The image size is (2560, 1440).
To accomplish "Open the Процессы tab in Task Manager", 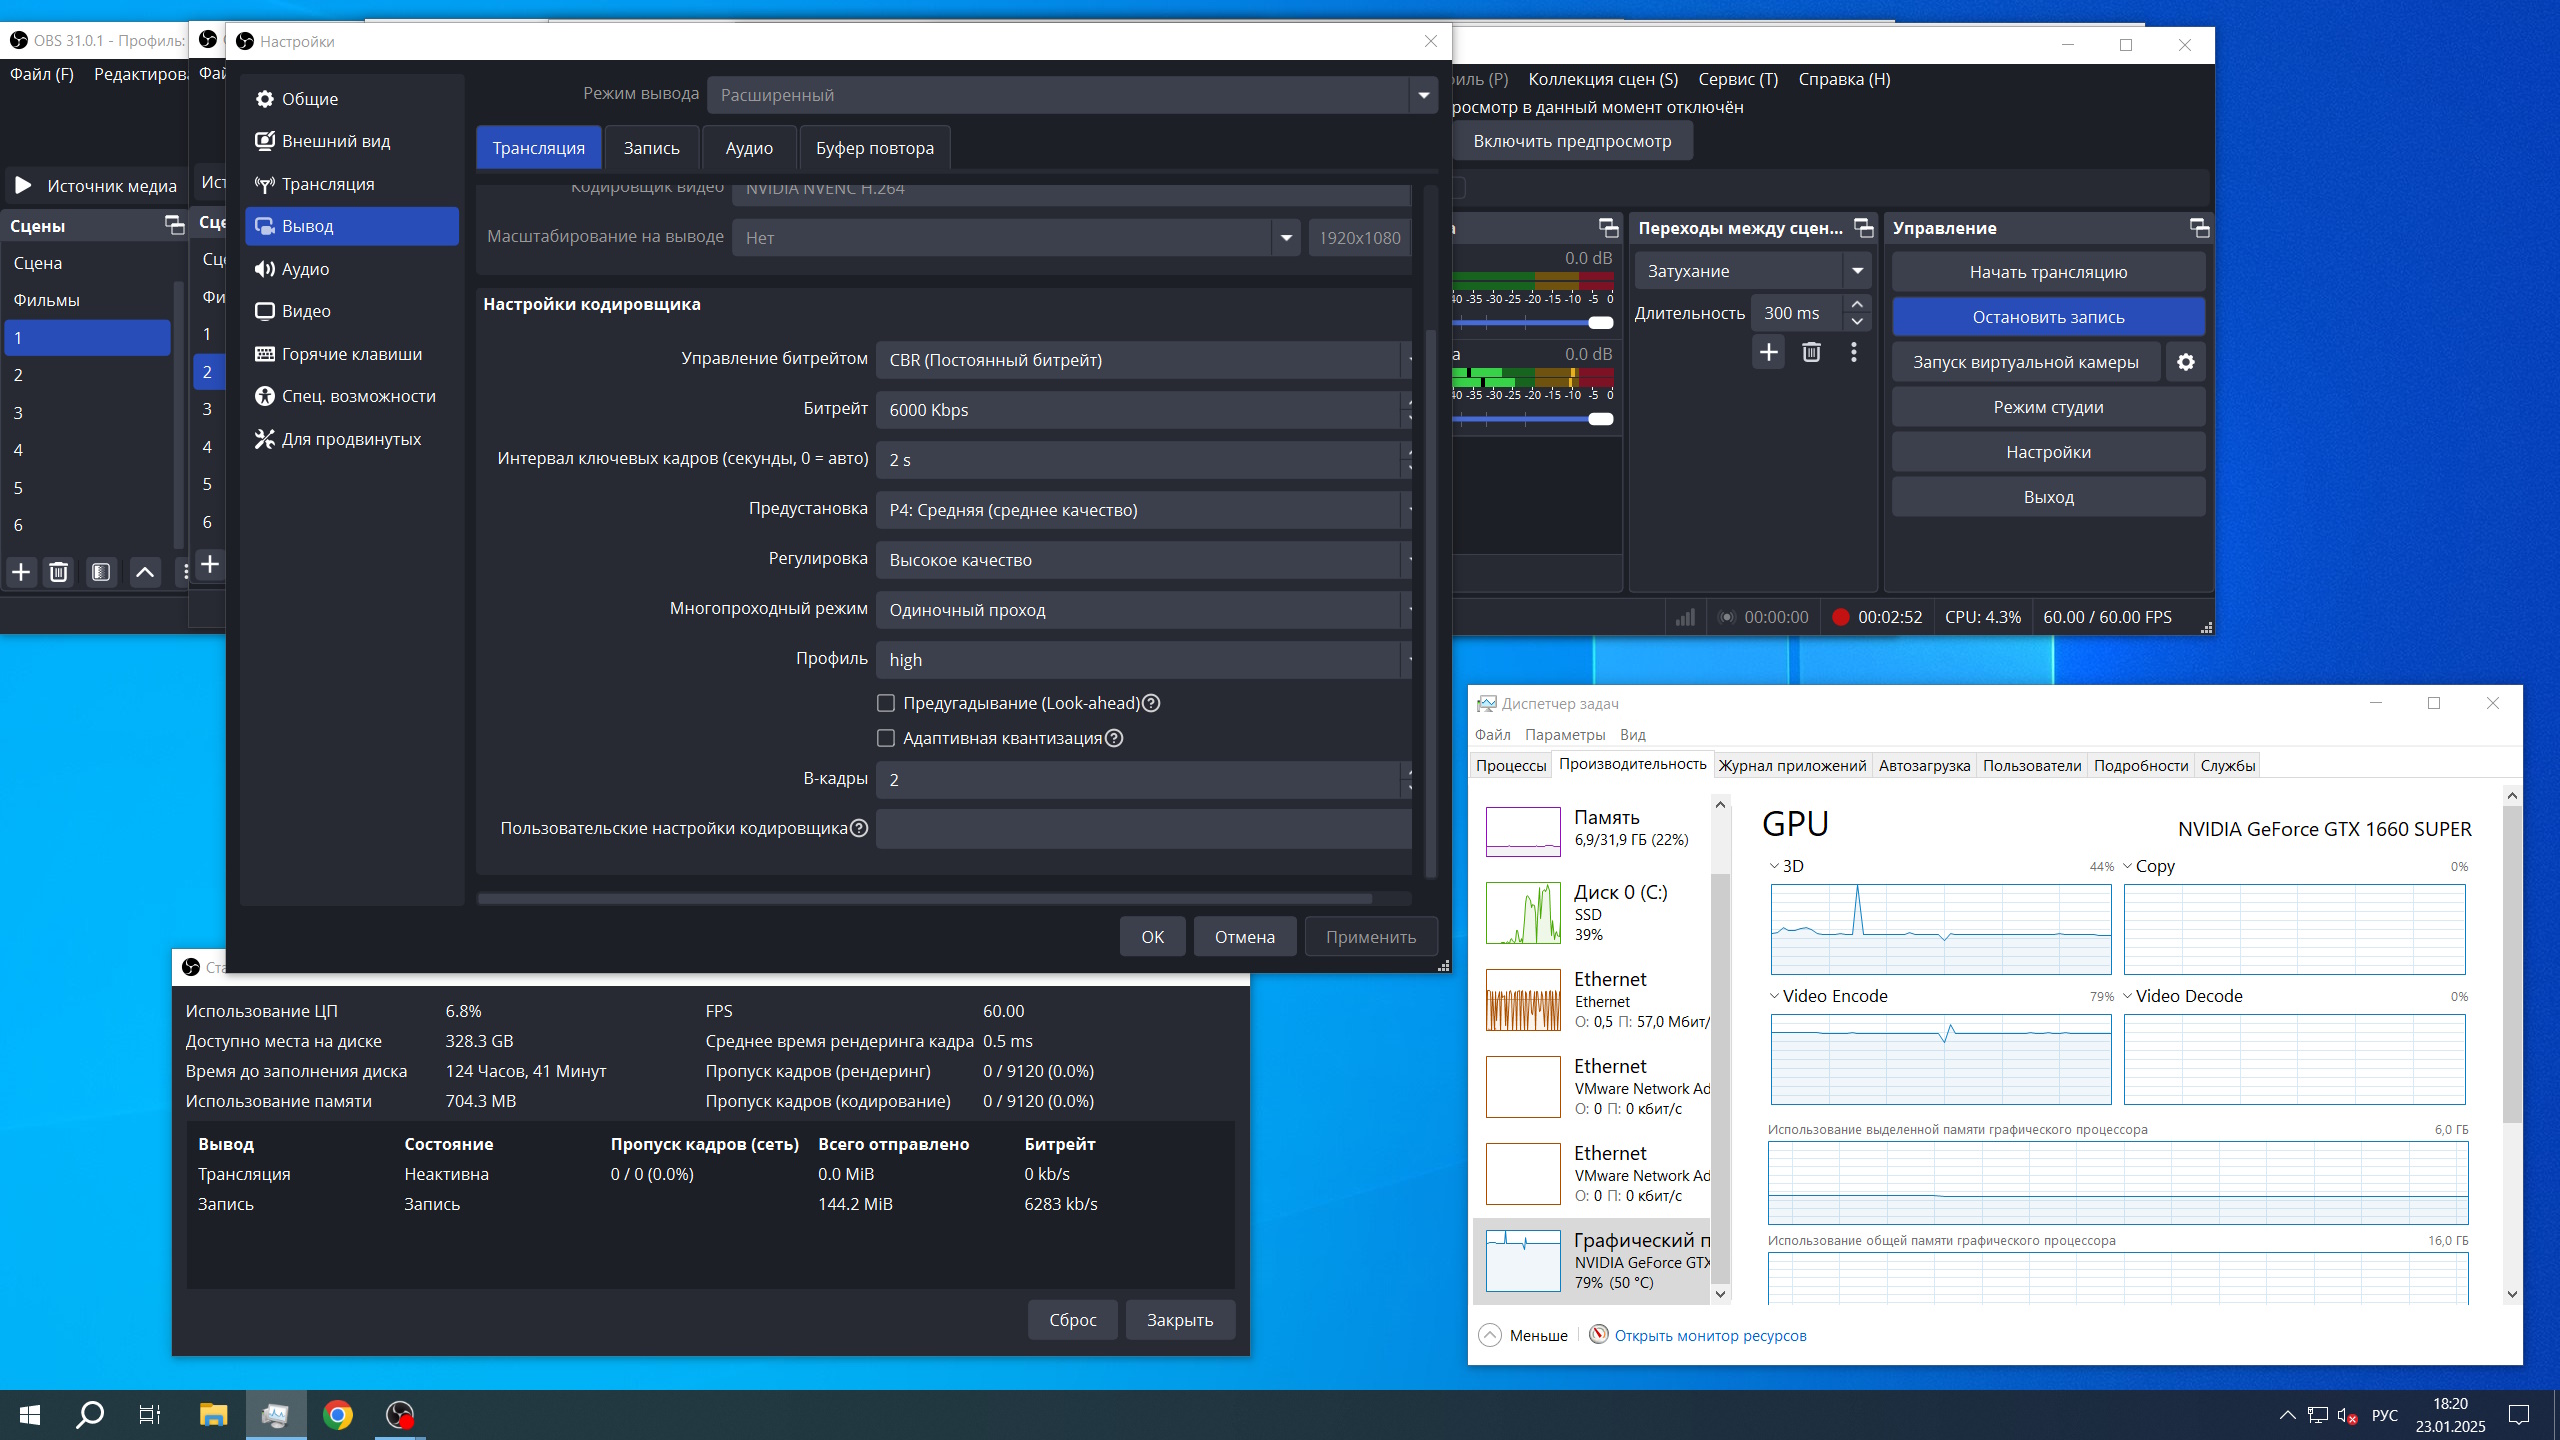I will pos(1510,765).
